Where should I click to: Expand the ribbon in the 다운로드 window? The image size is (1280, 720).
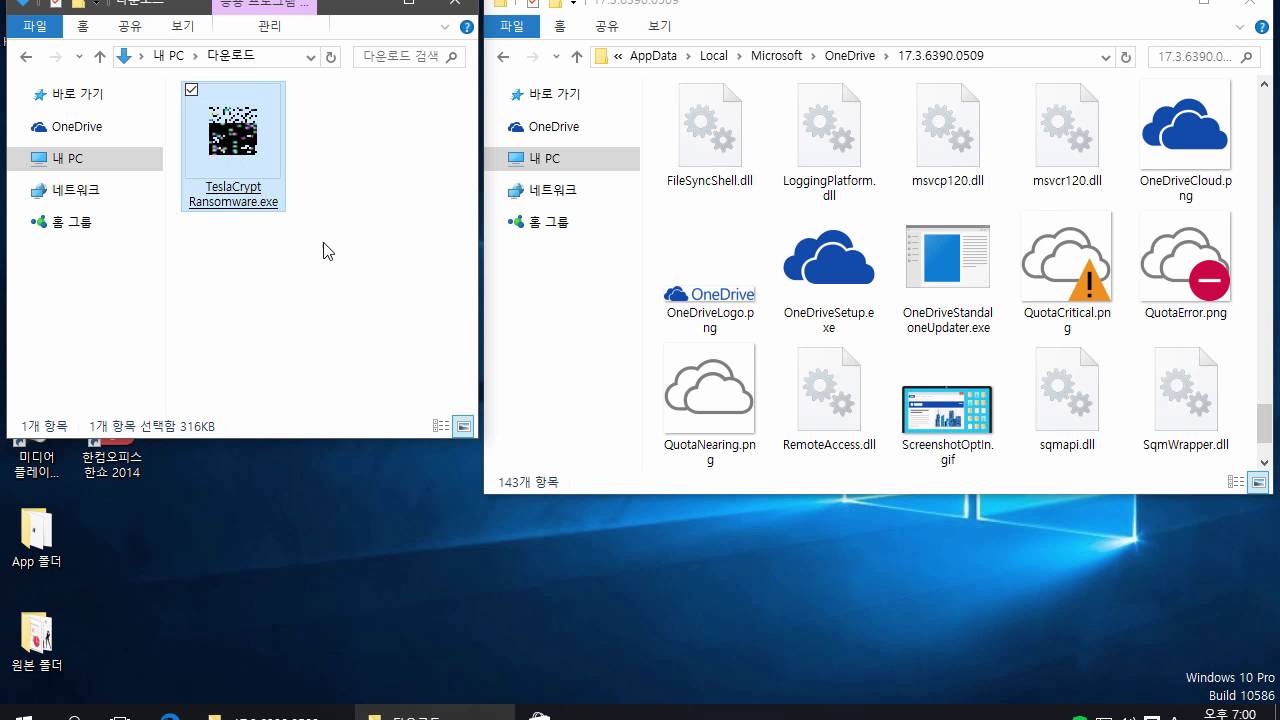point(446,26)
